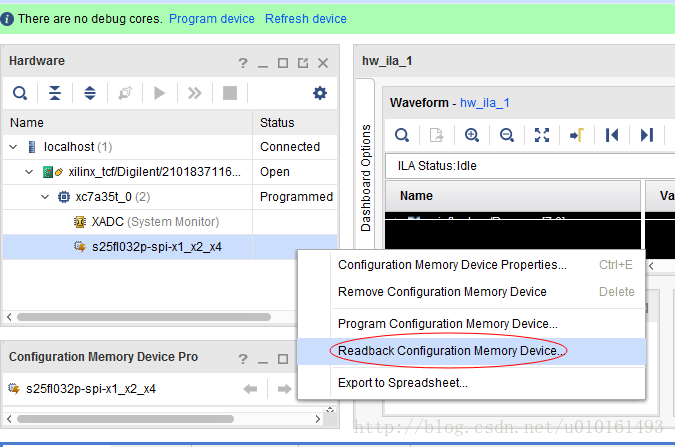Choose Readback Configuration Memory Device
Screen dimensions: 675x447
coord(471,351)
